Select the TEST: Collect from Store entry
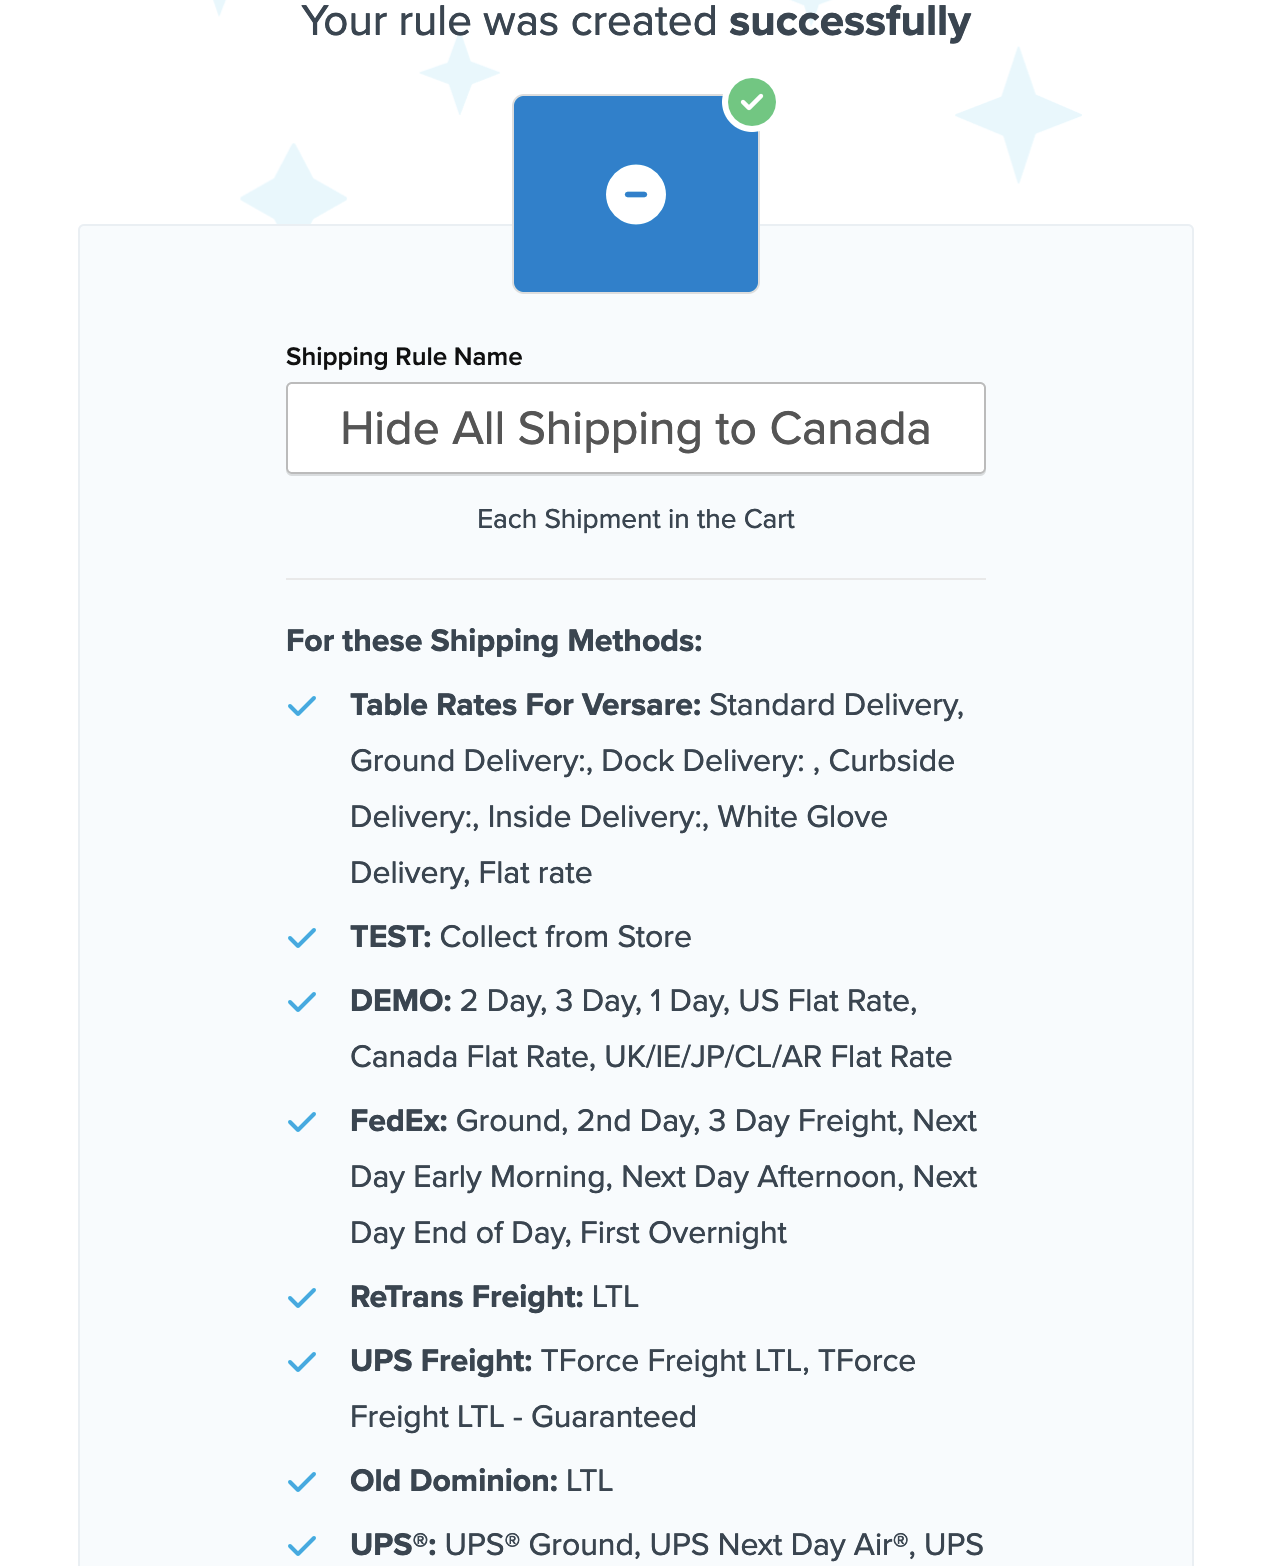Viewport: 1274px width, 1566px height. tap(520, 937)
